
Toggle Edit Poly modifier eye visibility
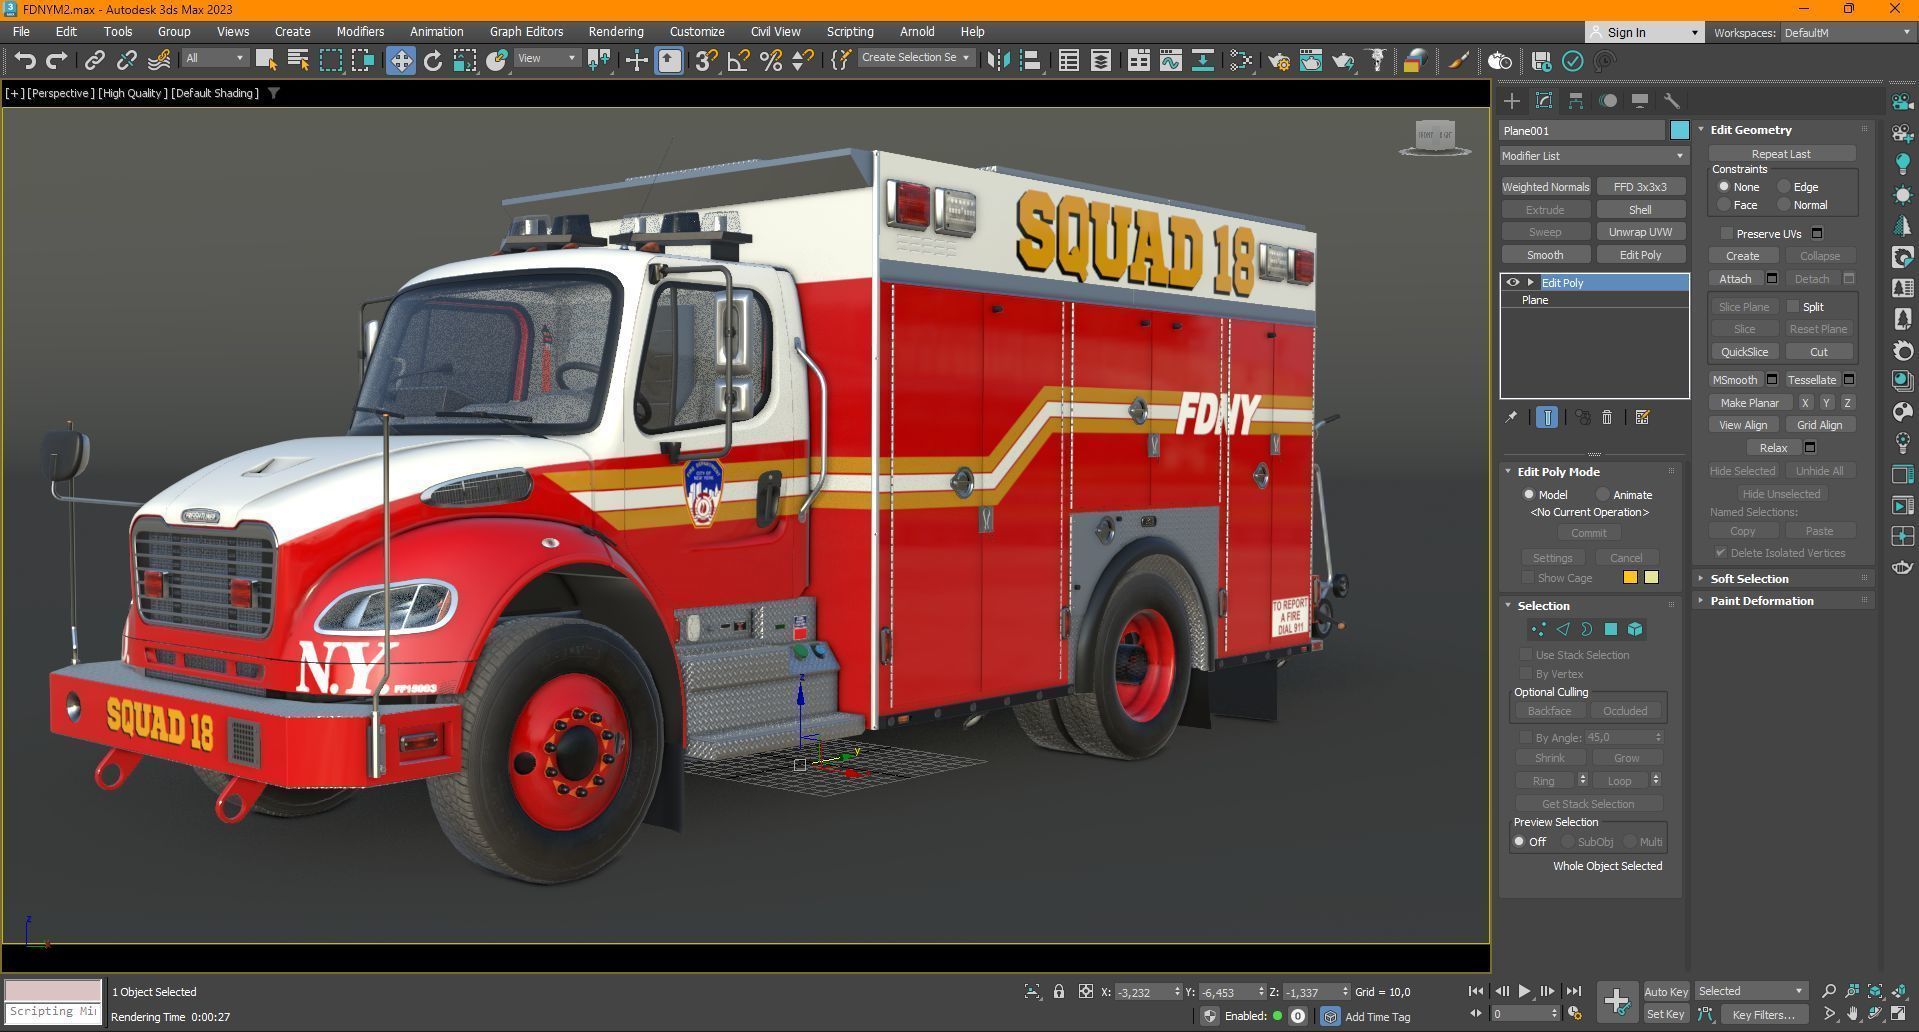[x=1512, y=282]
